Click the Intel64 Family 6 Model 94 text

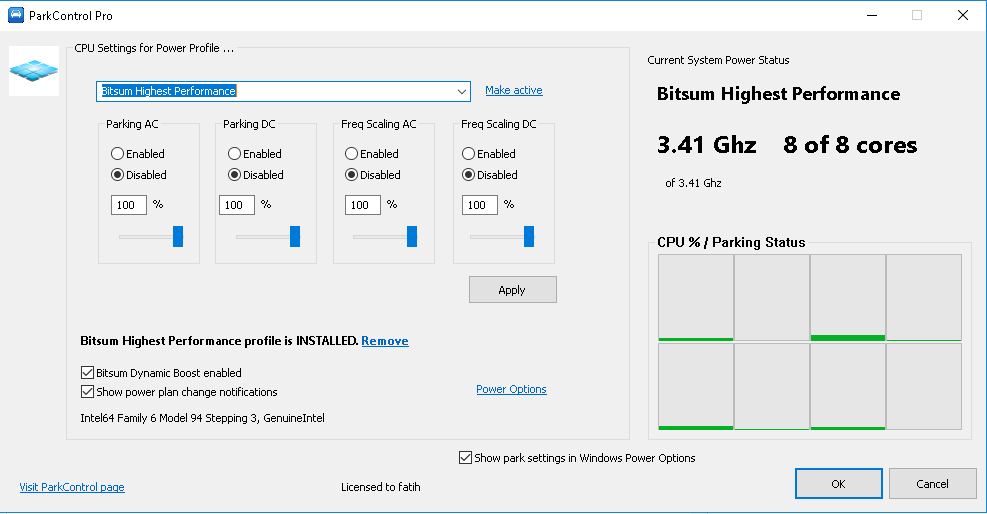pos(202,418)
